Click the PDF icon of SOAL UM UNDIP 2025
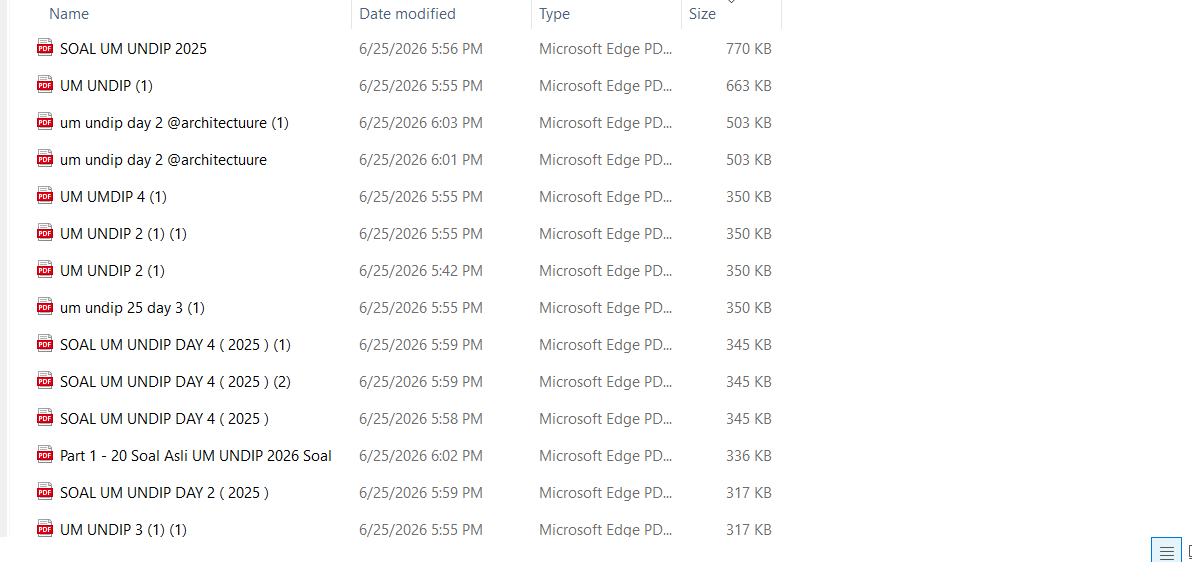The width and height of the screenshot is (1192, 562). click(45, 49)
